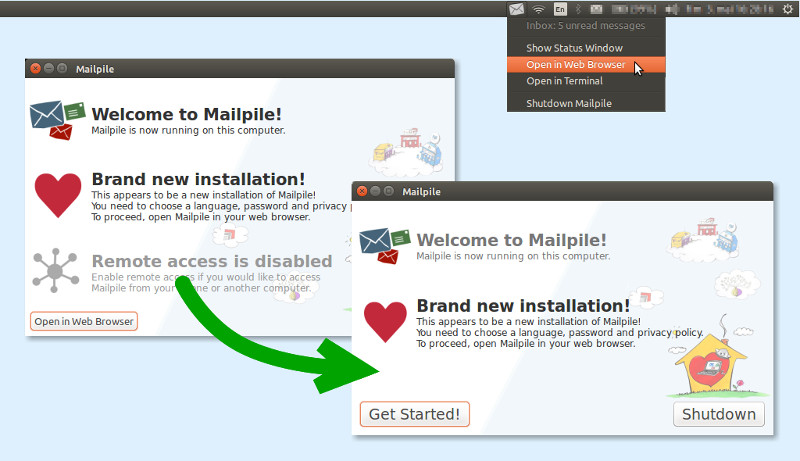Click Welcome to Mailpile! heading in front window
800x461 pixels.
coord(511,240)
